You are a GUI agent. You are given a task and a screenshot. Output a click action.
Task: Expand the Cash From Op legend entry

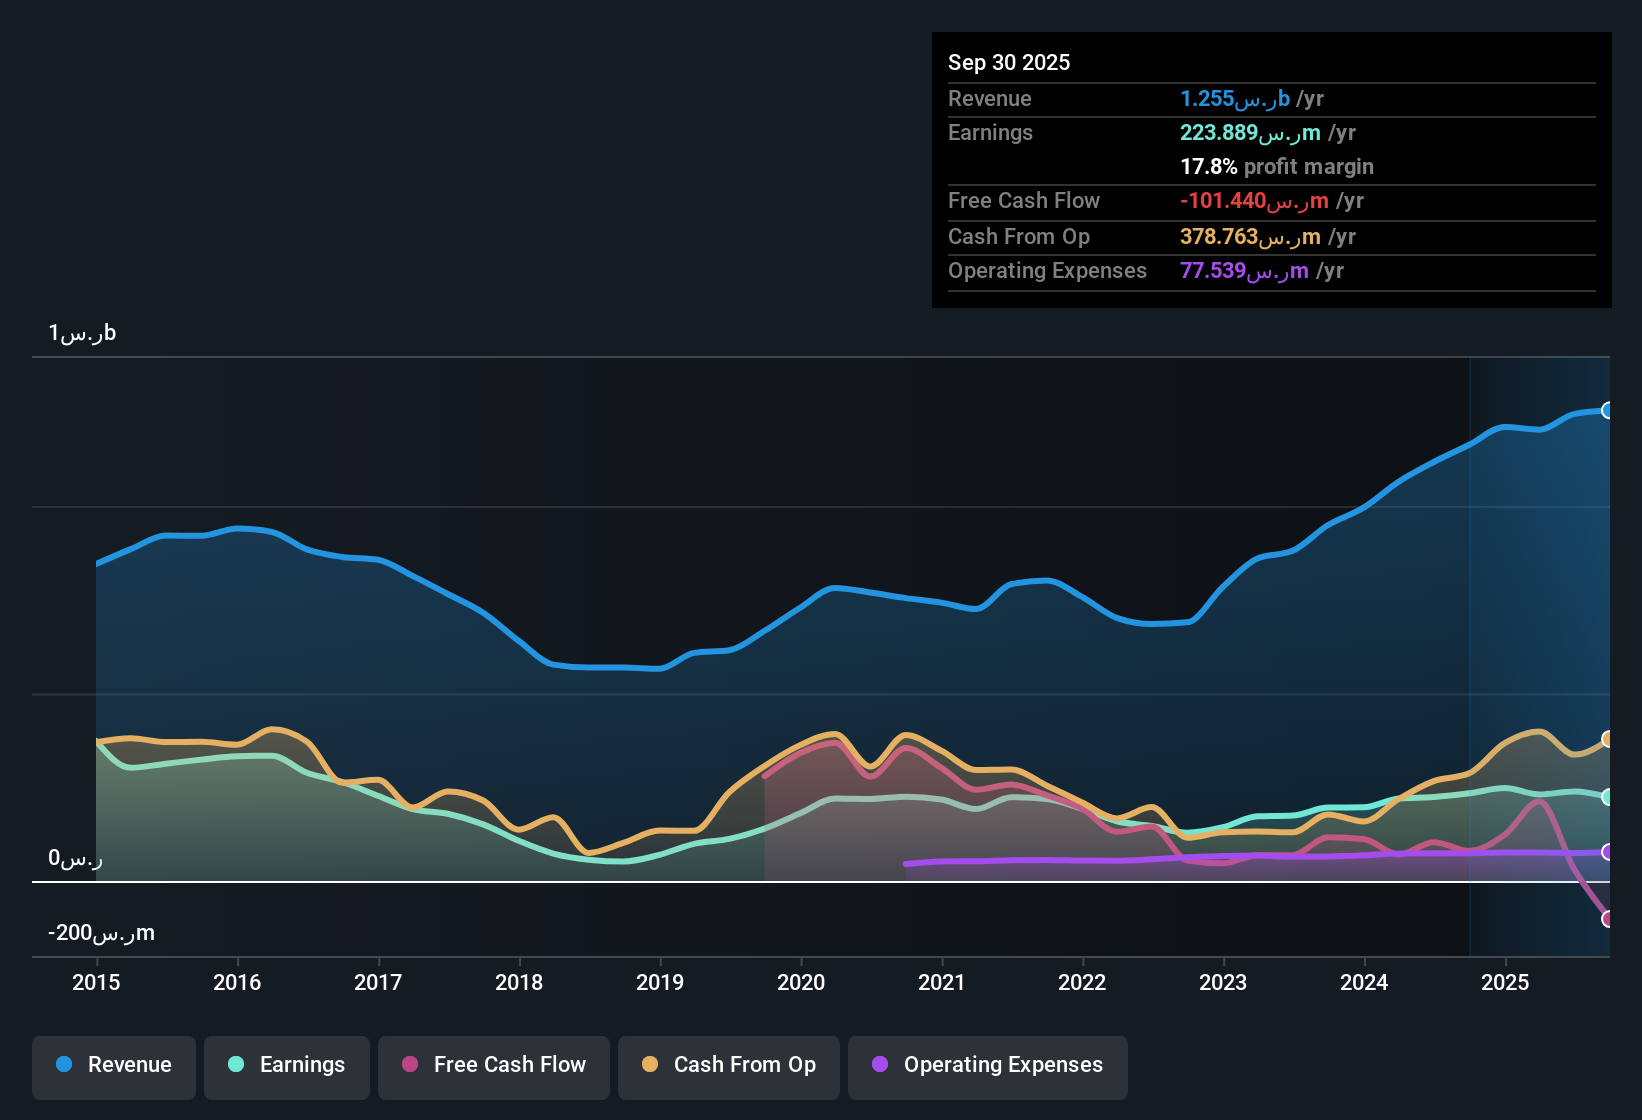pos(728,1065)
